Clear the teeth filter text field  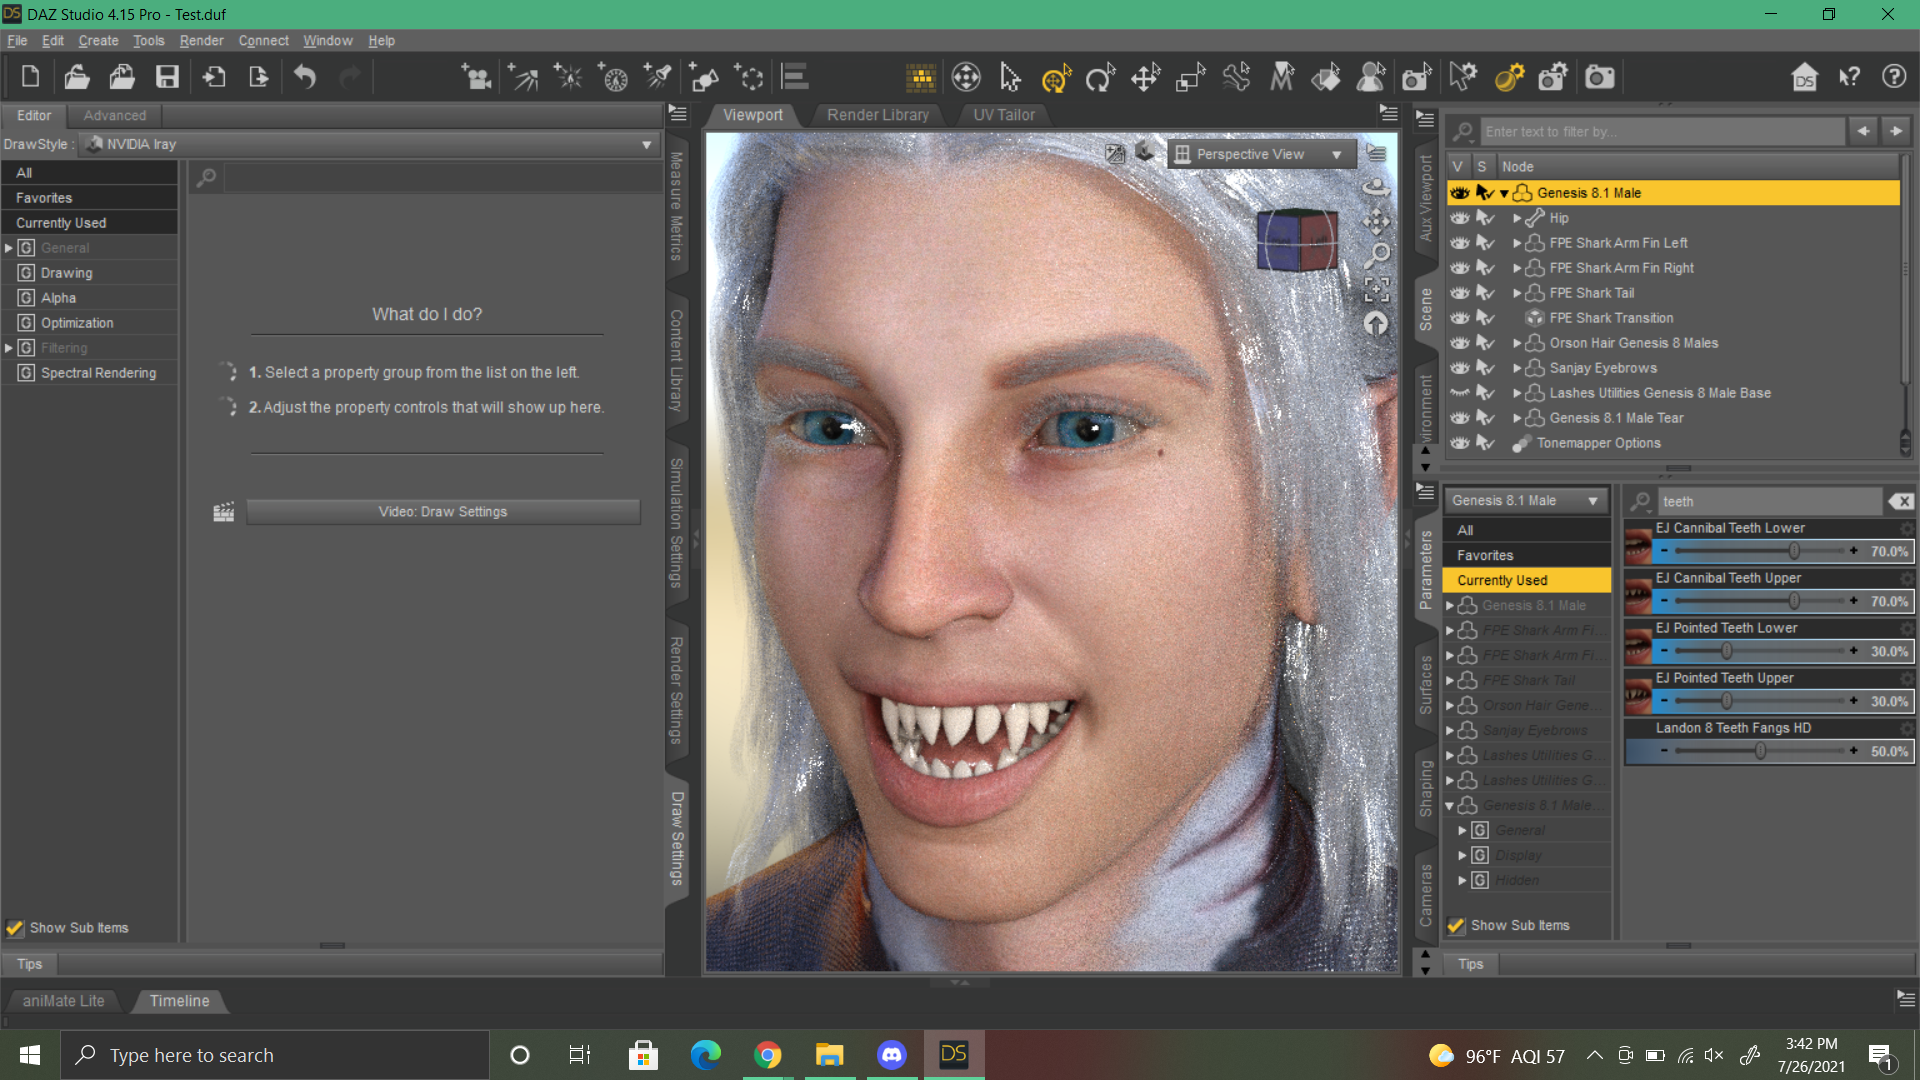pos(1900,502)
